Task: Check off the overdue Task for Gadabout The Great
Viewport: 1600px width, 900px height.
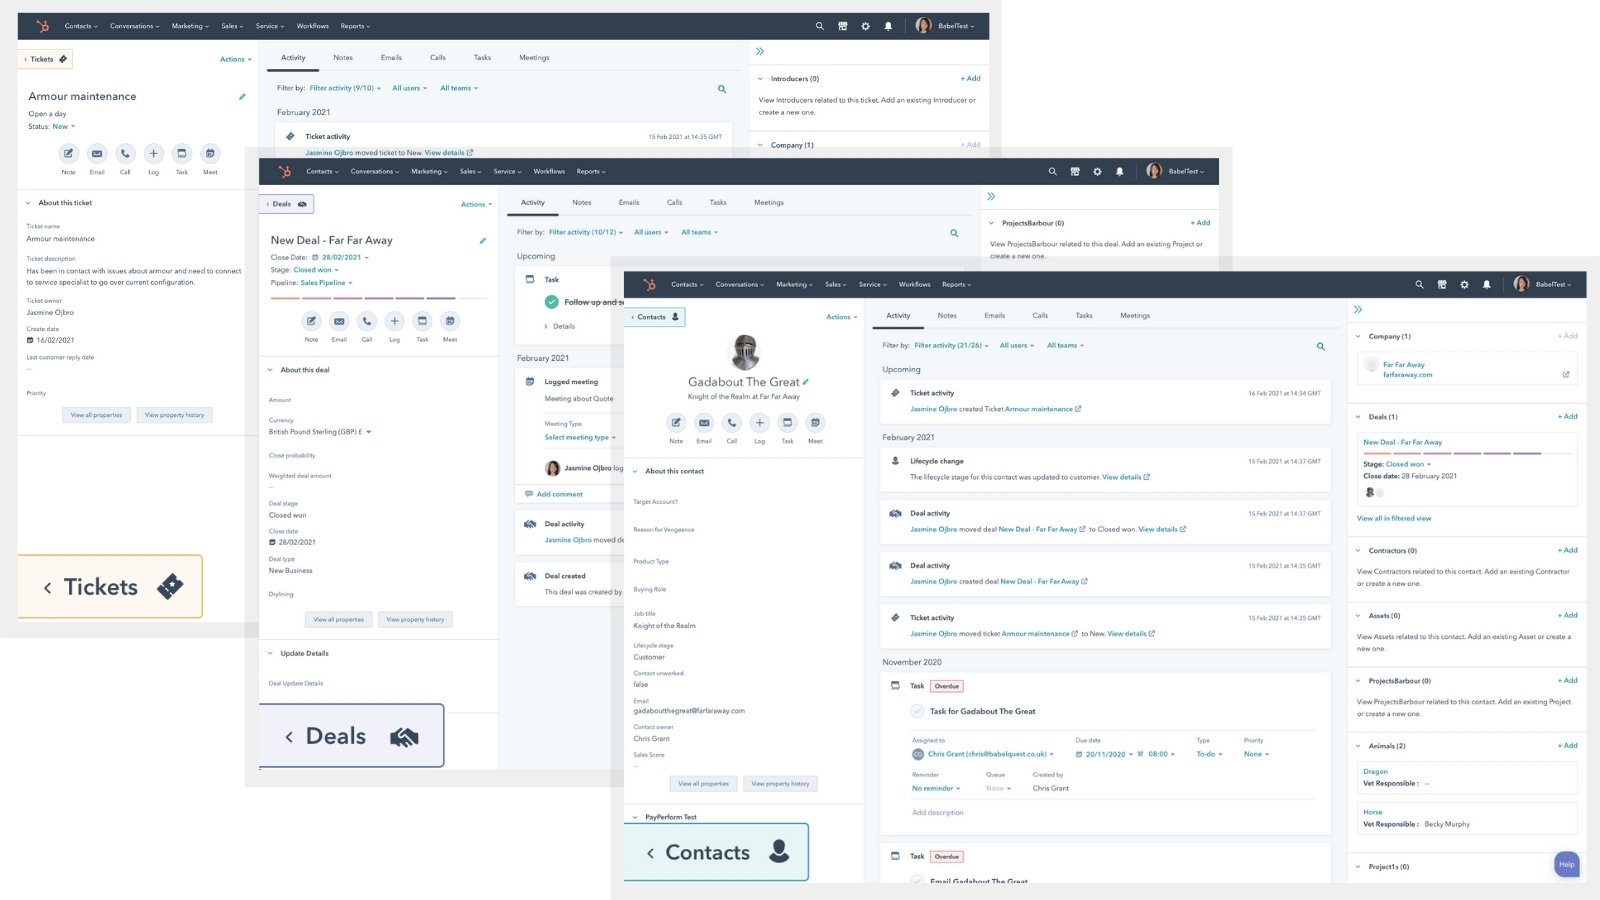Action: point(916,711)
